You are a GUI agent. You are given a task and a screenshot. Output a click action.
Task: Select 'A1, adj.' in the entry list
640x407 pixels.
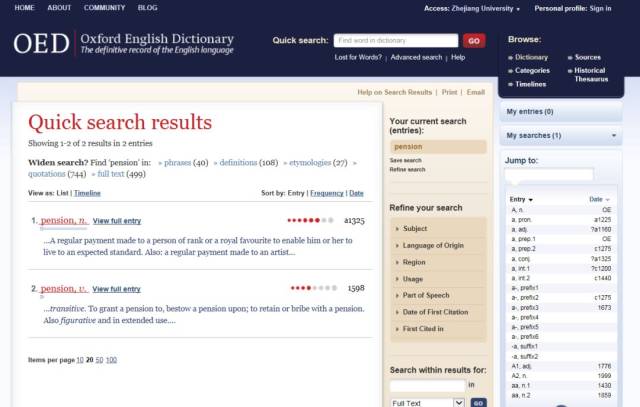[x=561, y=366]
